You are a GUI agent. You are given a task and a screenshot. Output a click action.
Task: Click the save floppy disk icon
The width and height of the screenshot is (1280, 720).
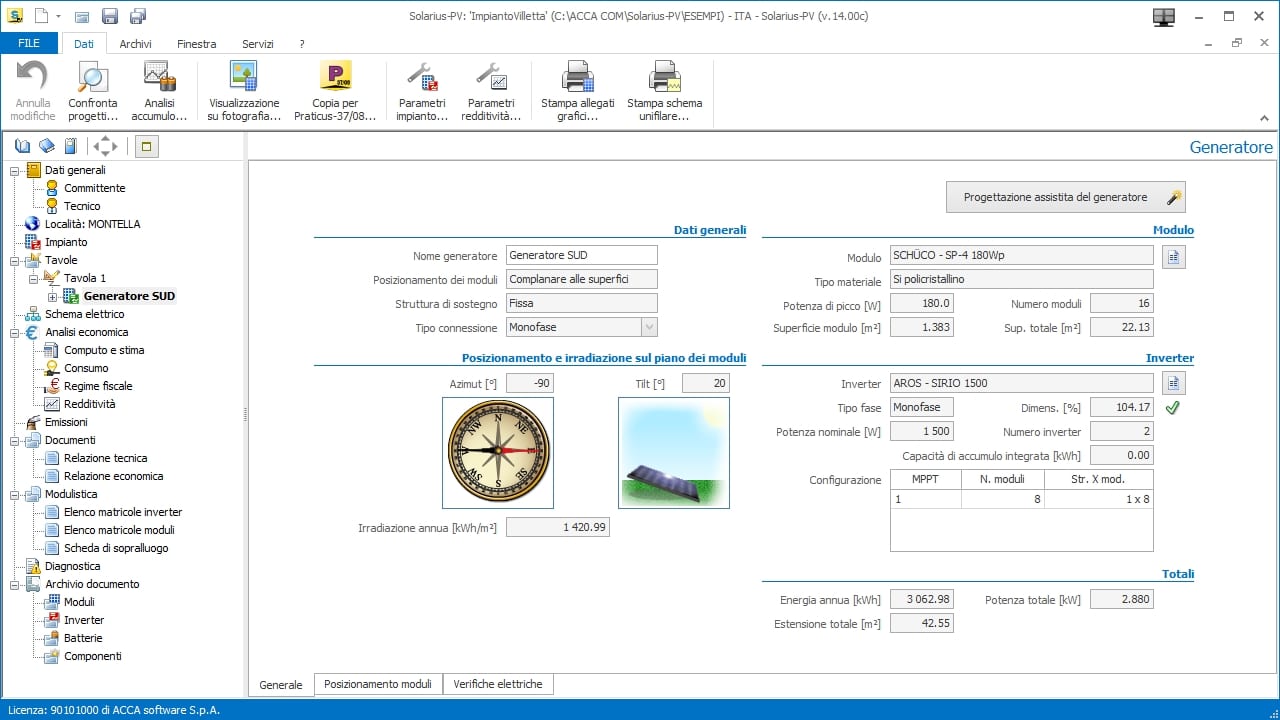point(110,16)
